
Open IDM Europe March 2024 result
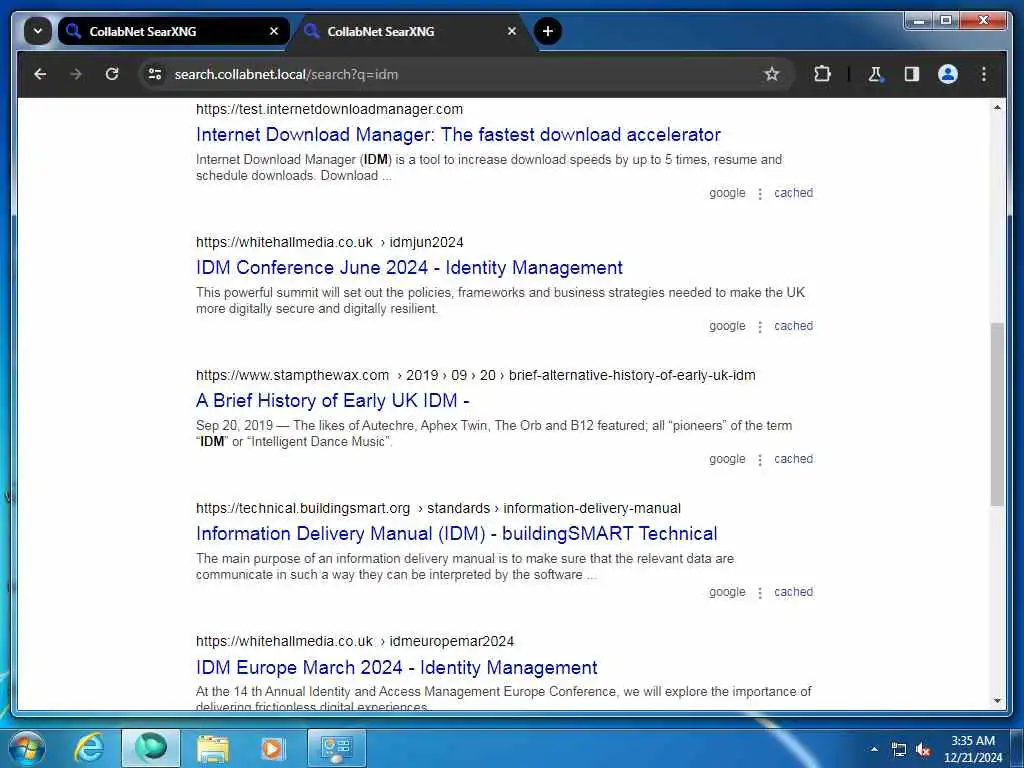point(396,667)
